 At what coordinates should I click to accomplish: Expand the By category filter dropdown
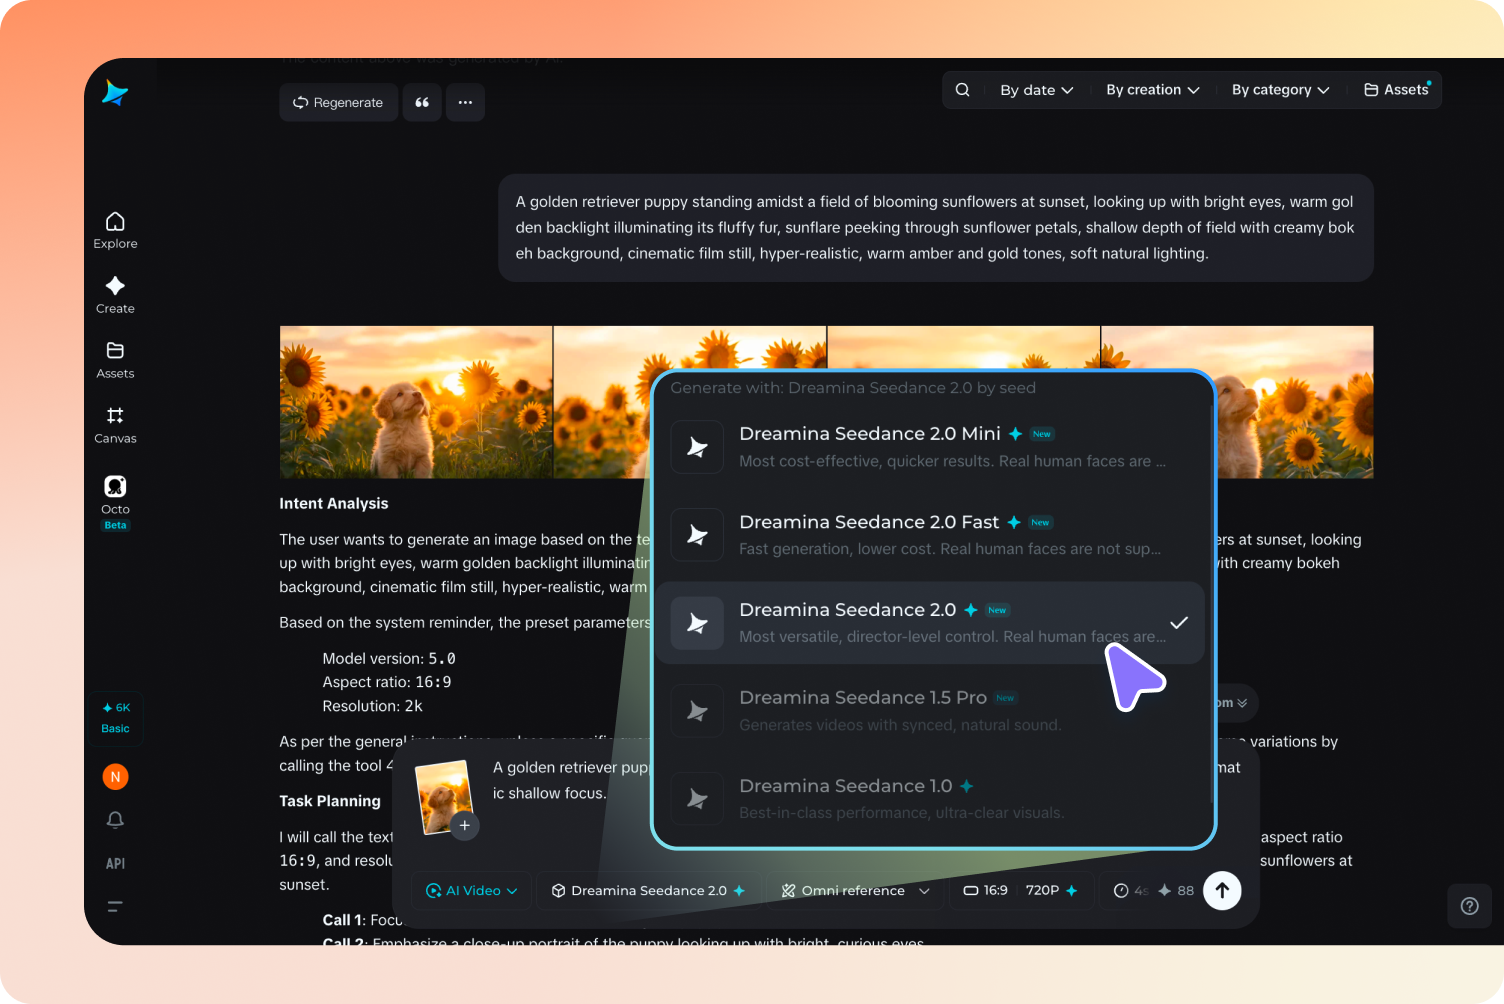click(1280, 90)
